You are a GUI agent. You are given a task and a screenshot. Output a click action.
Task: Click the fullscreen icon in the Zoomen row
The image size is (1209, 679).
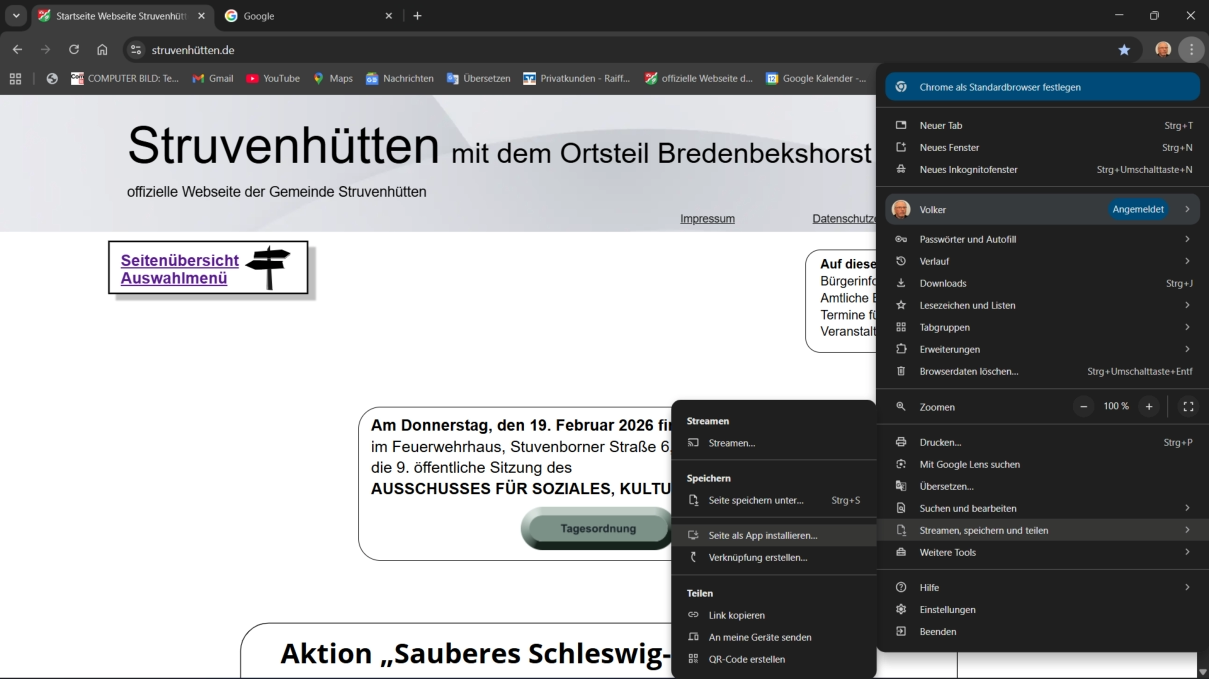coord(1187,407)
